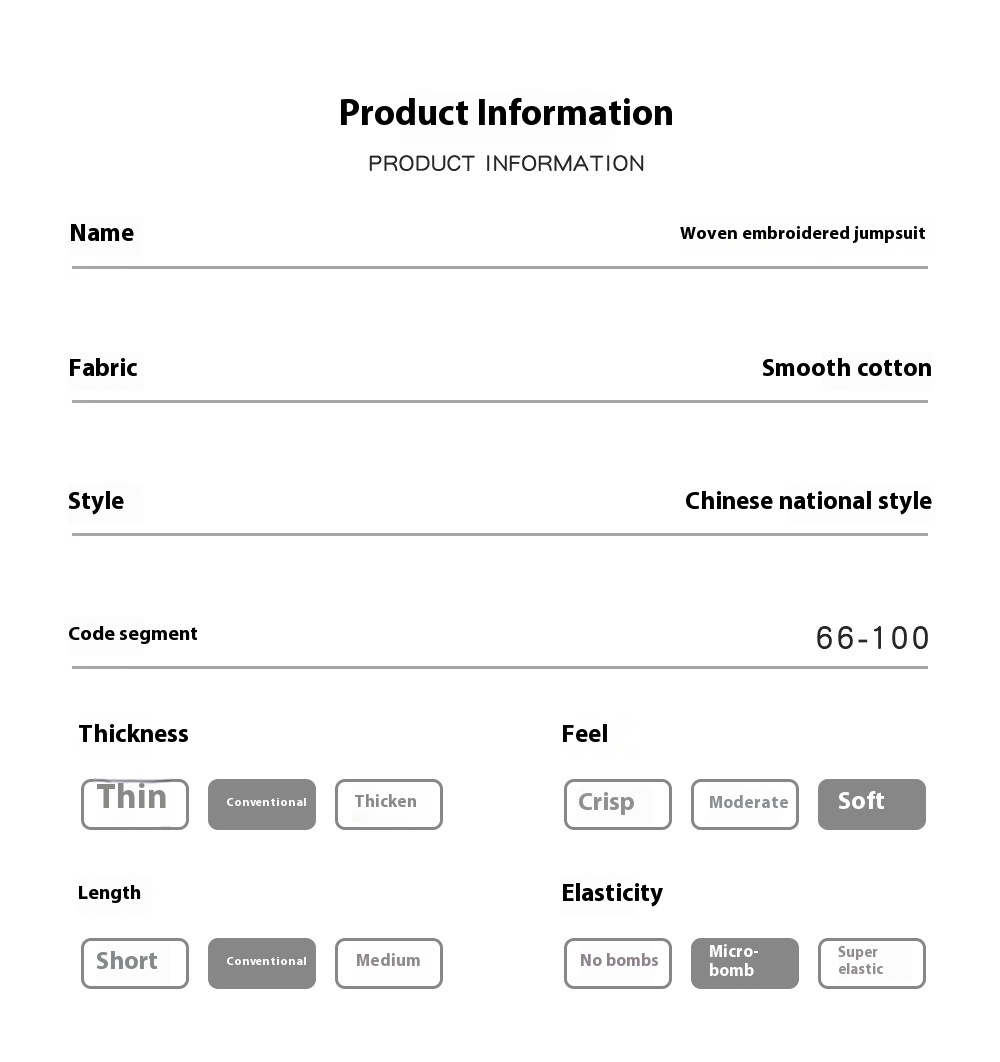Viewport: 1000px width, 1062px height.
Task: Click the Code segment label
Action: pyautogui.click(x=133, y=634)
